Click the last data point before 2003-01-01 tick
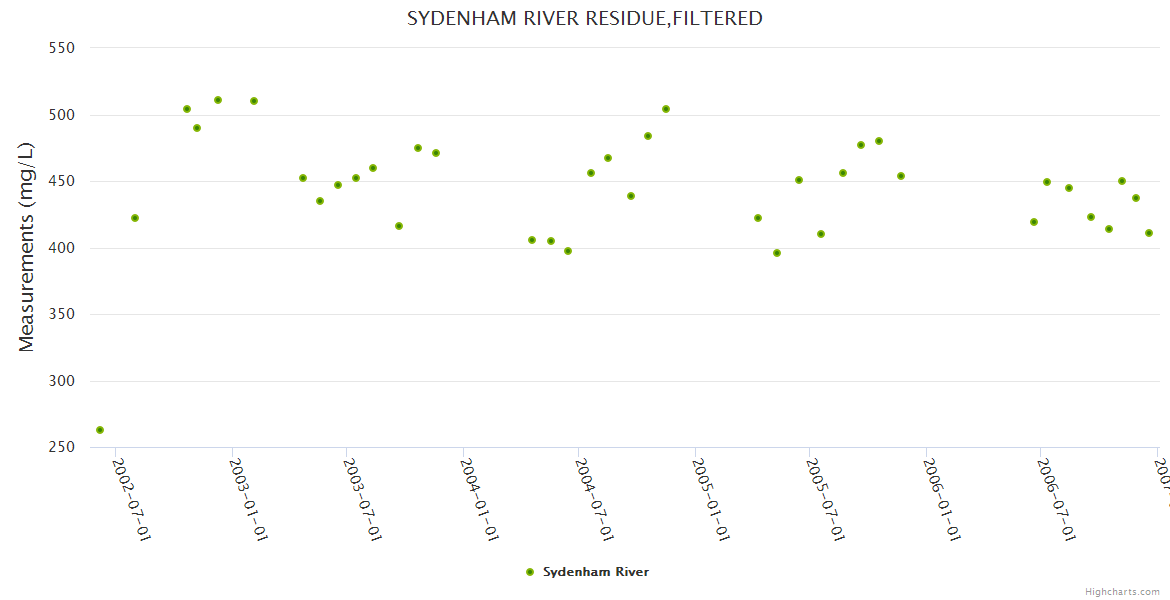The width and height of the screenshot is (1170, 600). (218, 100)
